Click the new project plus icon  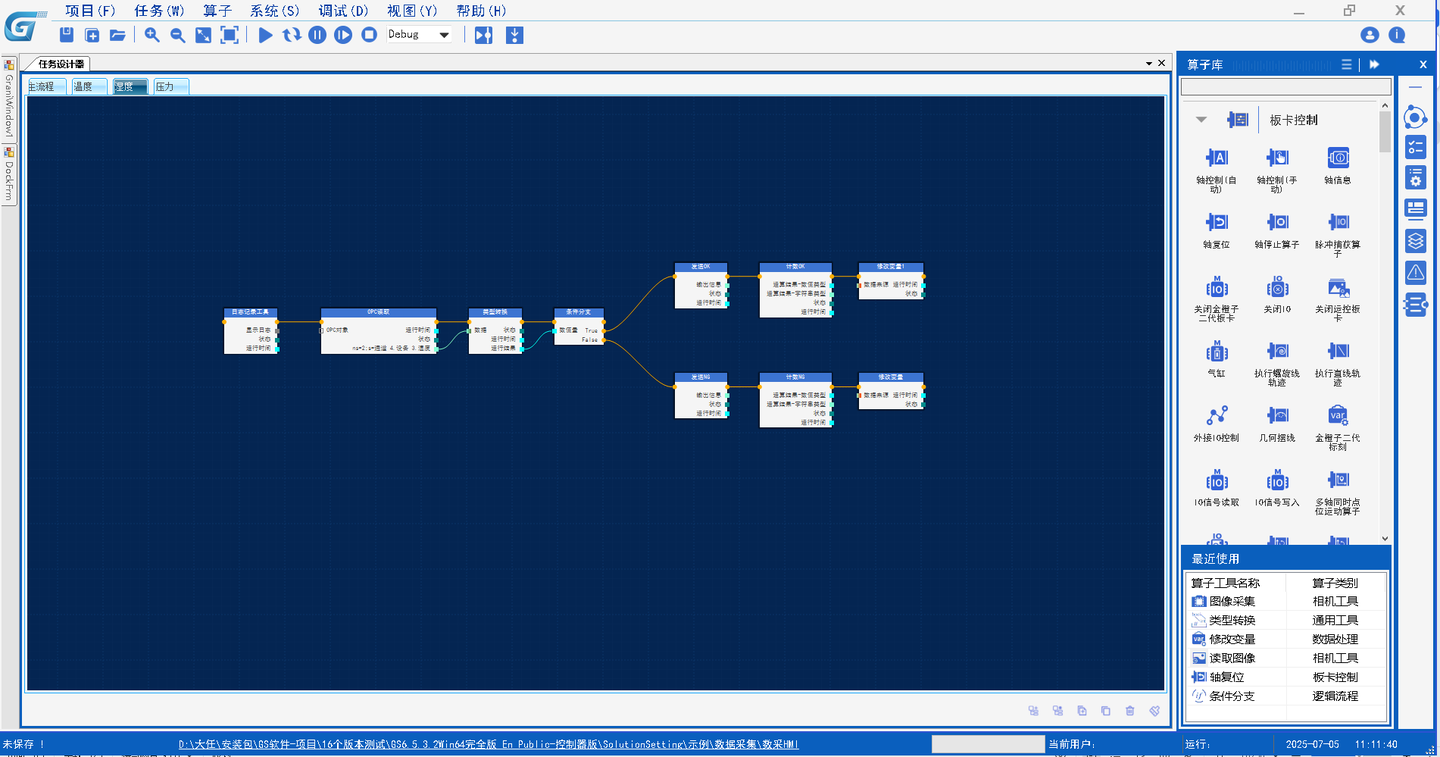[x=92, y=35]
